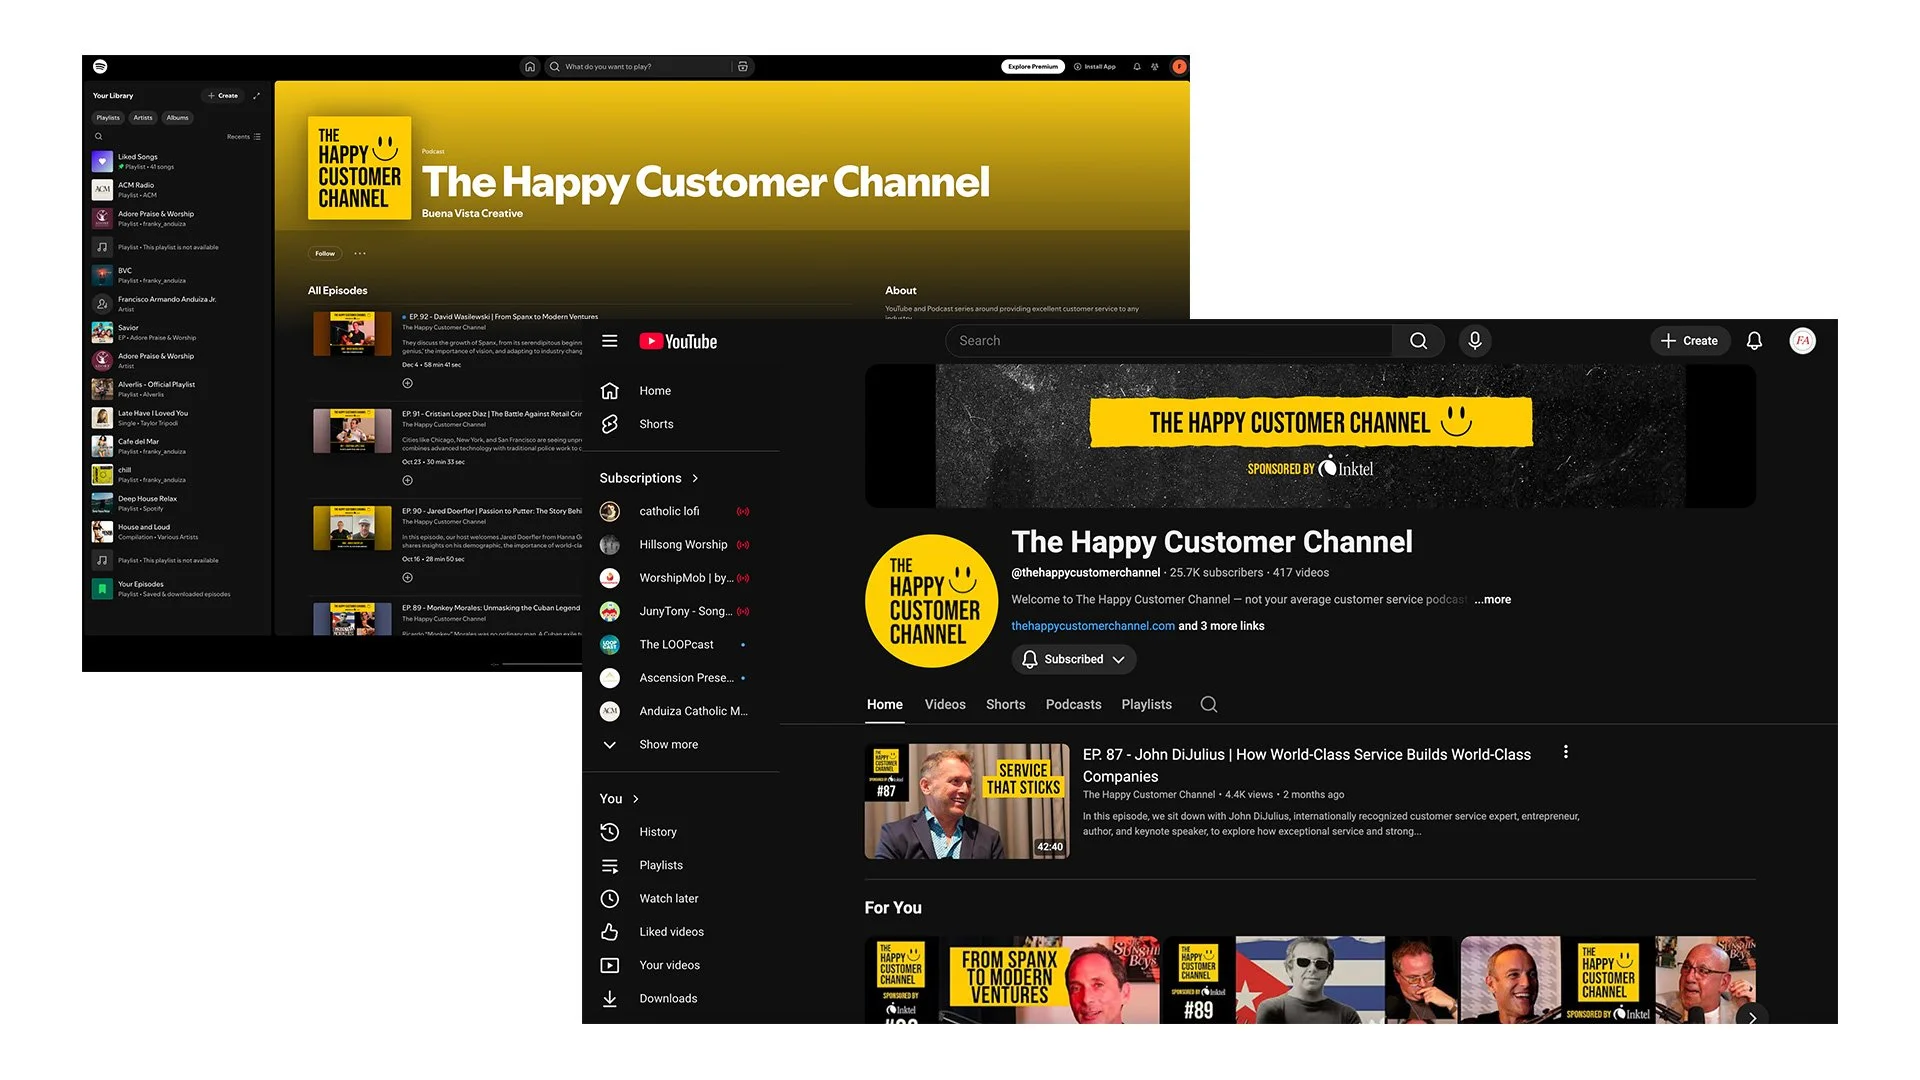Viewport: 1920px width, 1080px height.
Task: Select the channel Home tab
Action: [x=885, y=705]
